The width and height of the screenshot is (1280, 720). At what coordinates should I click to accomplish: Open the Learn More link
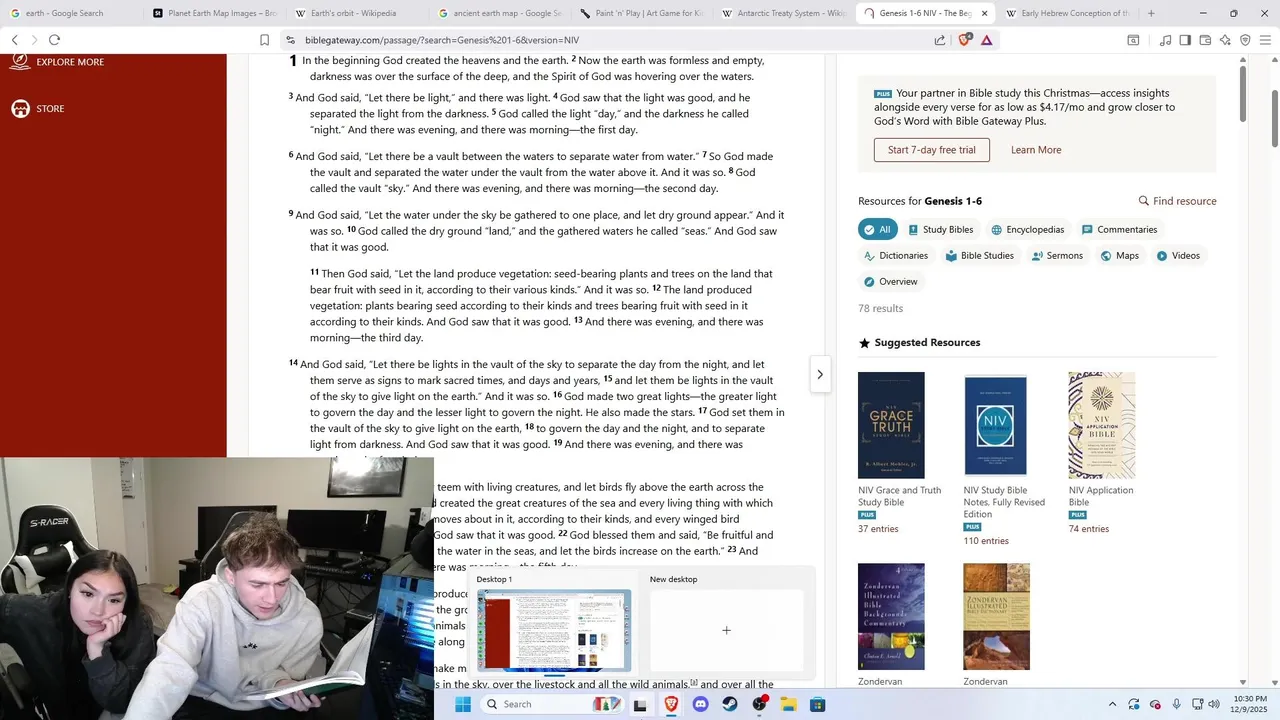coord(1036,150)
